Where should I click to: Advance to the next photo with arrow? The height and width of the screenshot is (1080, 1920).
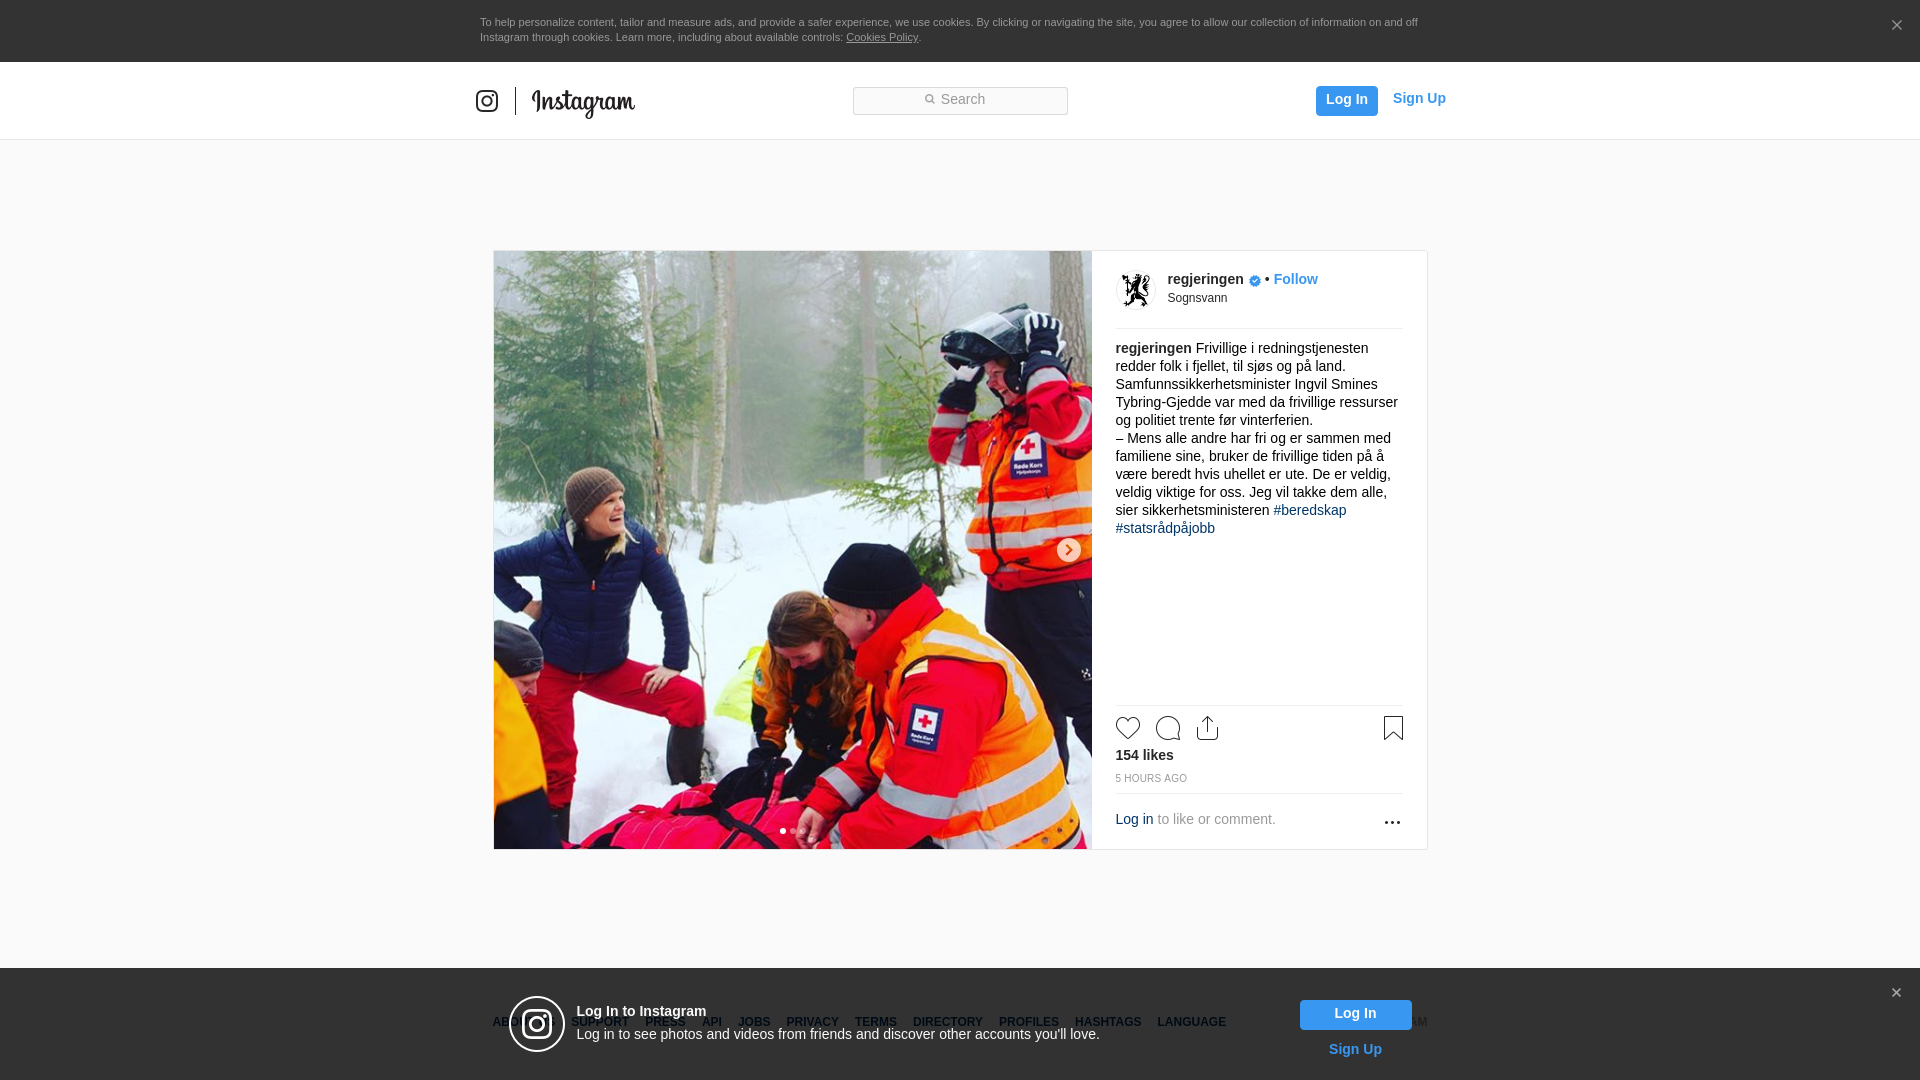[1068, 550]
